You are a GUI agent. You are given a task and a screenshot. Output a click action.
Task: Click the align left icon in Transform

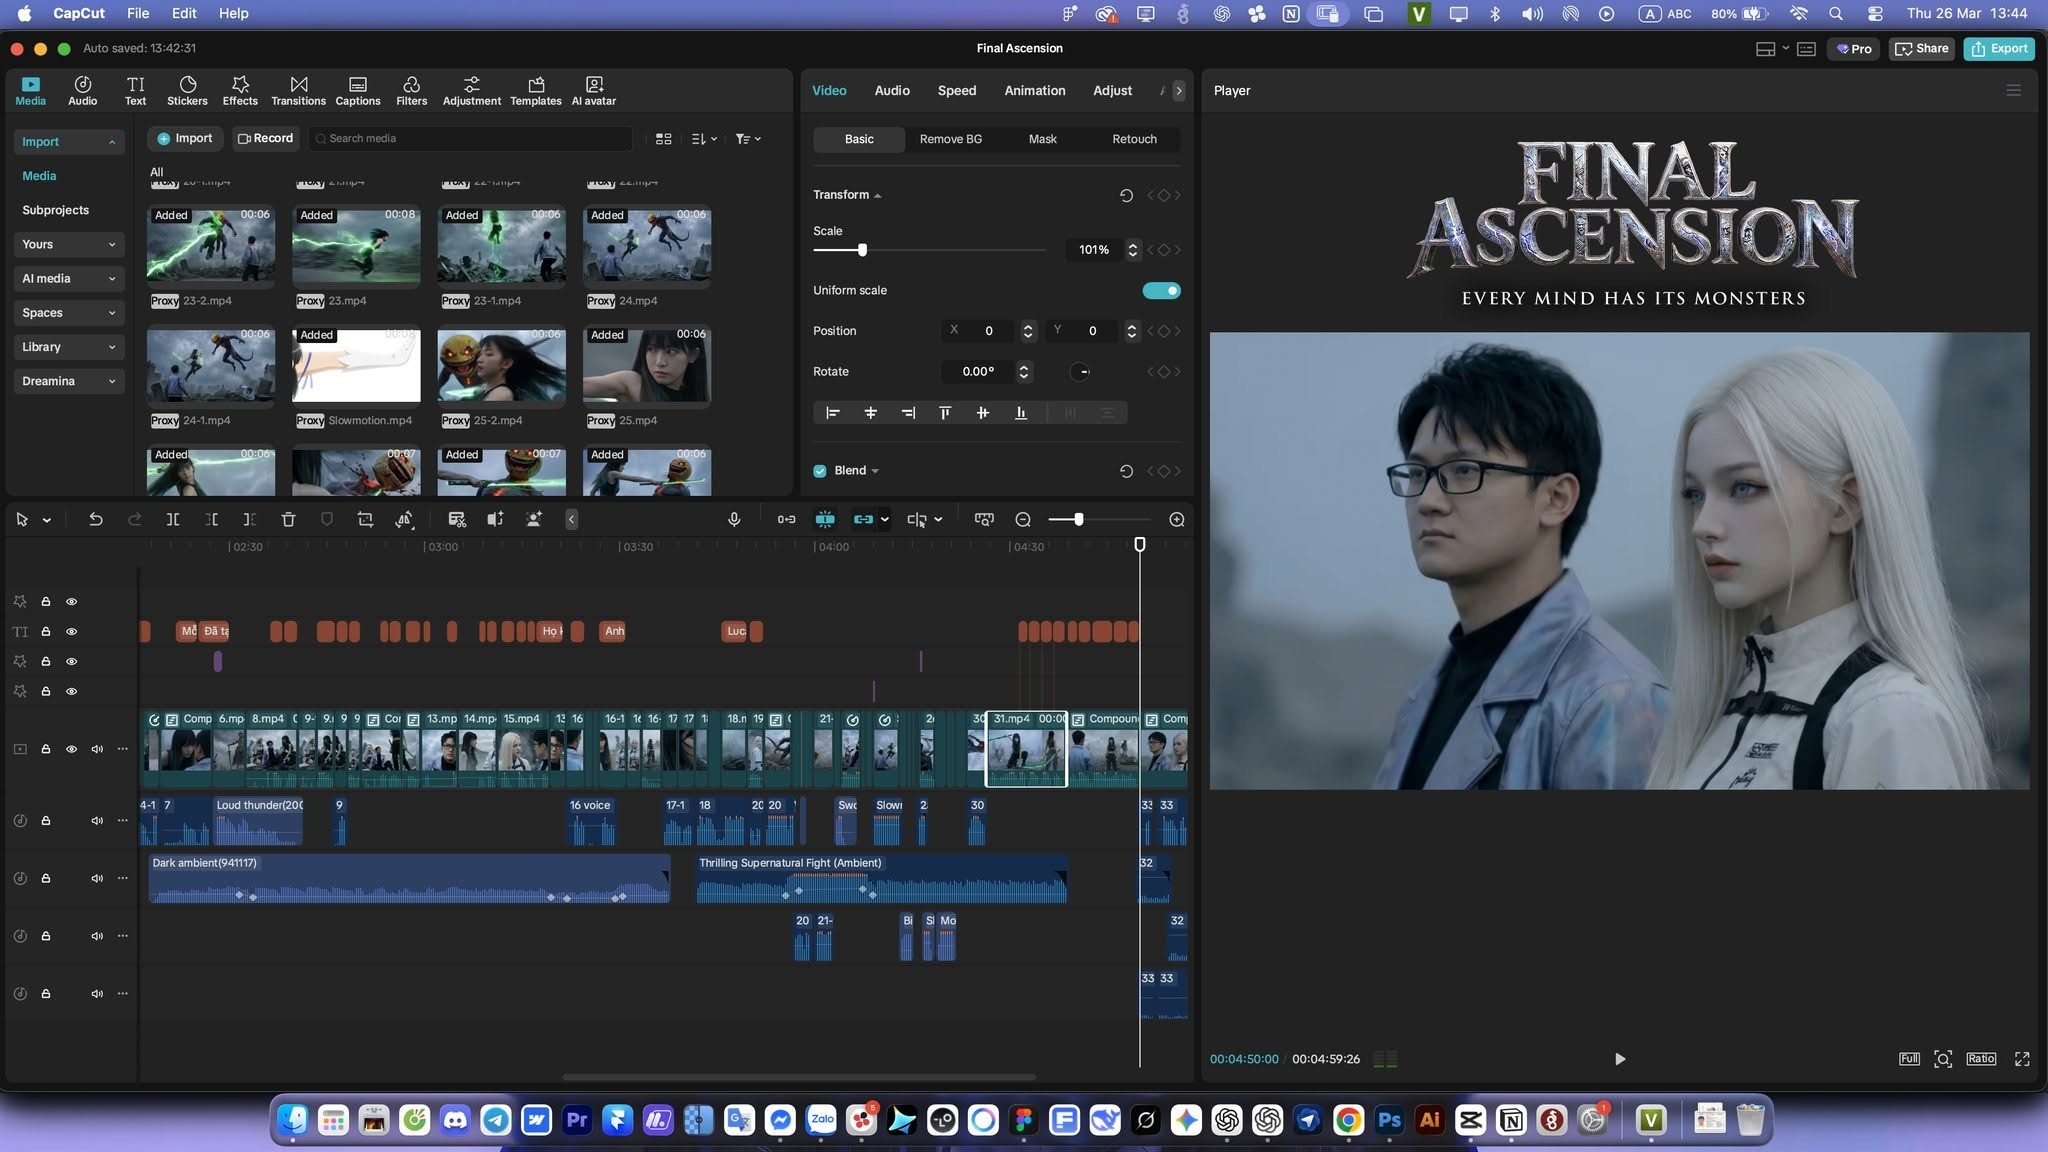(x=832, y=413)
